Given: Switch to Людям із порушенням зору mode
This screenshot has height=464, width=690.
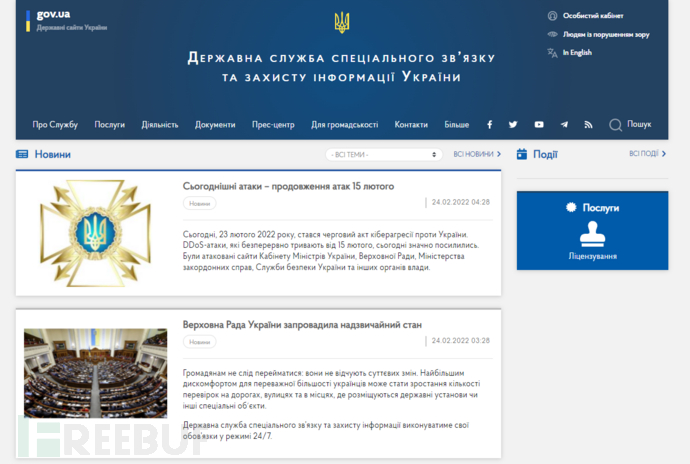Looking at the screenshot, I should pos(606,34).
